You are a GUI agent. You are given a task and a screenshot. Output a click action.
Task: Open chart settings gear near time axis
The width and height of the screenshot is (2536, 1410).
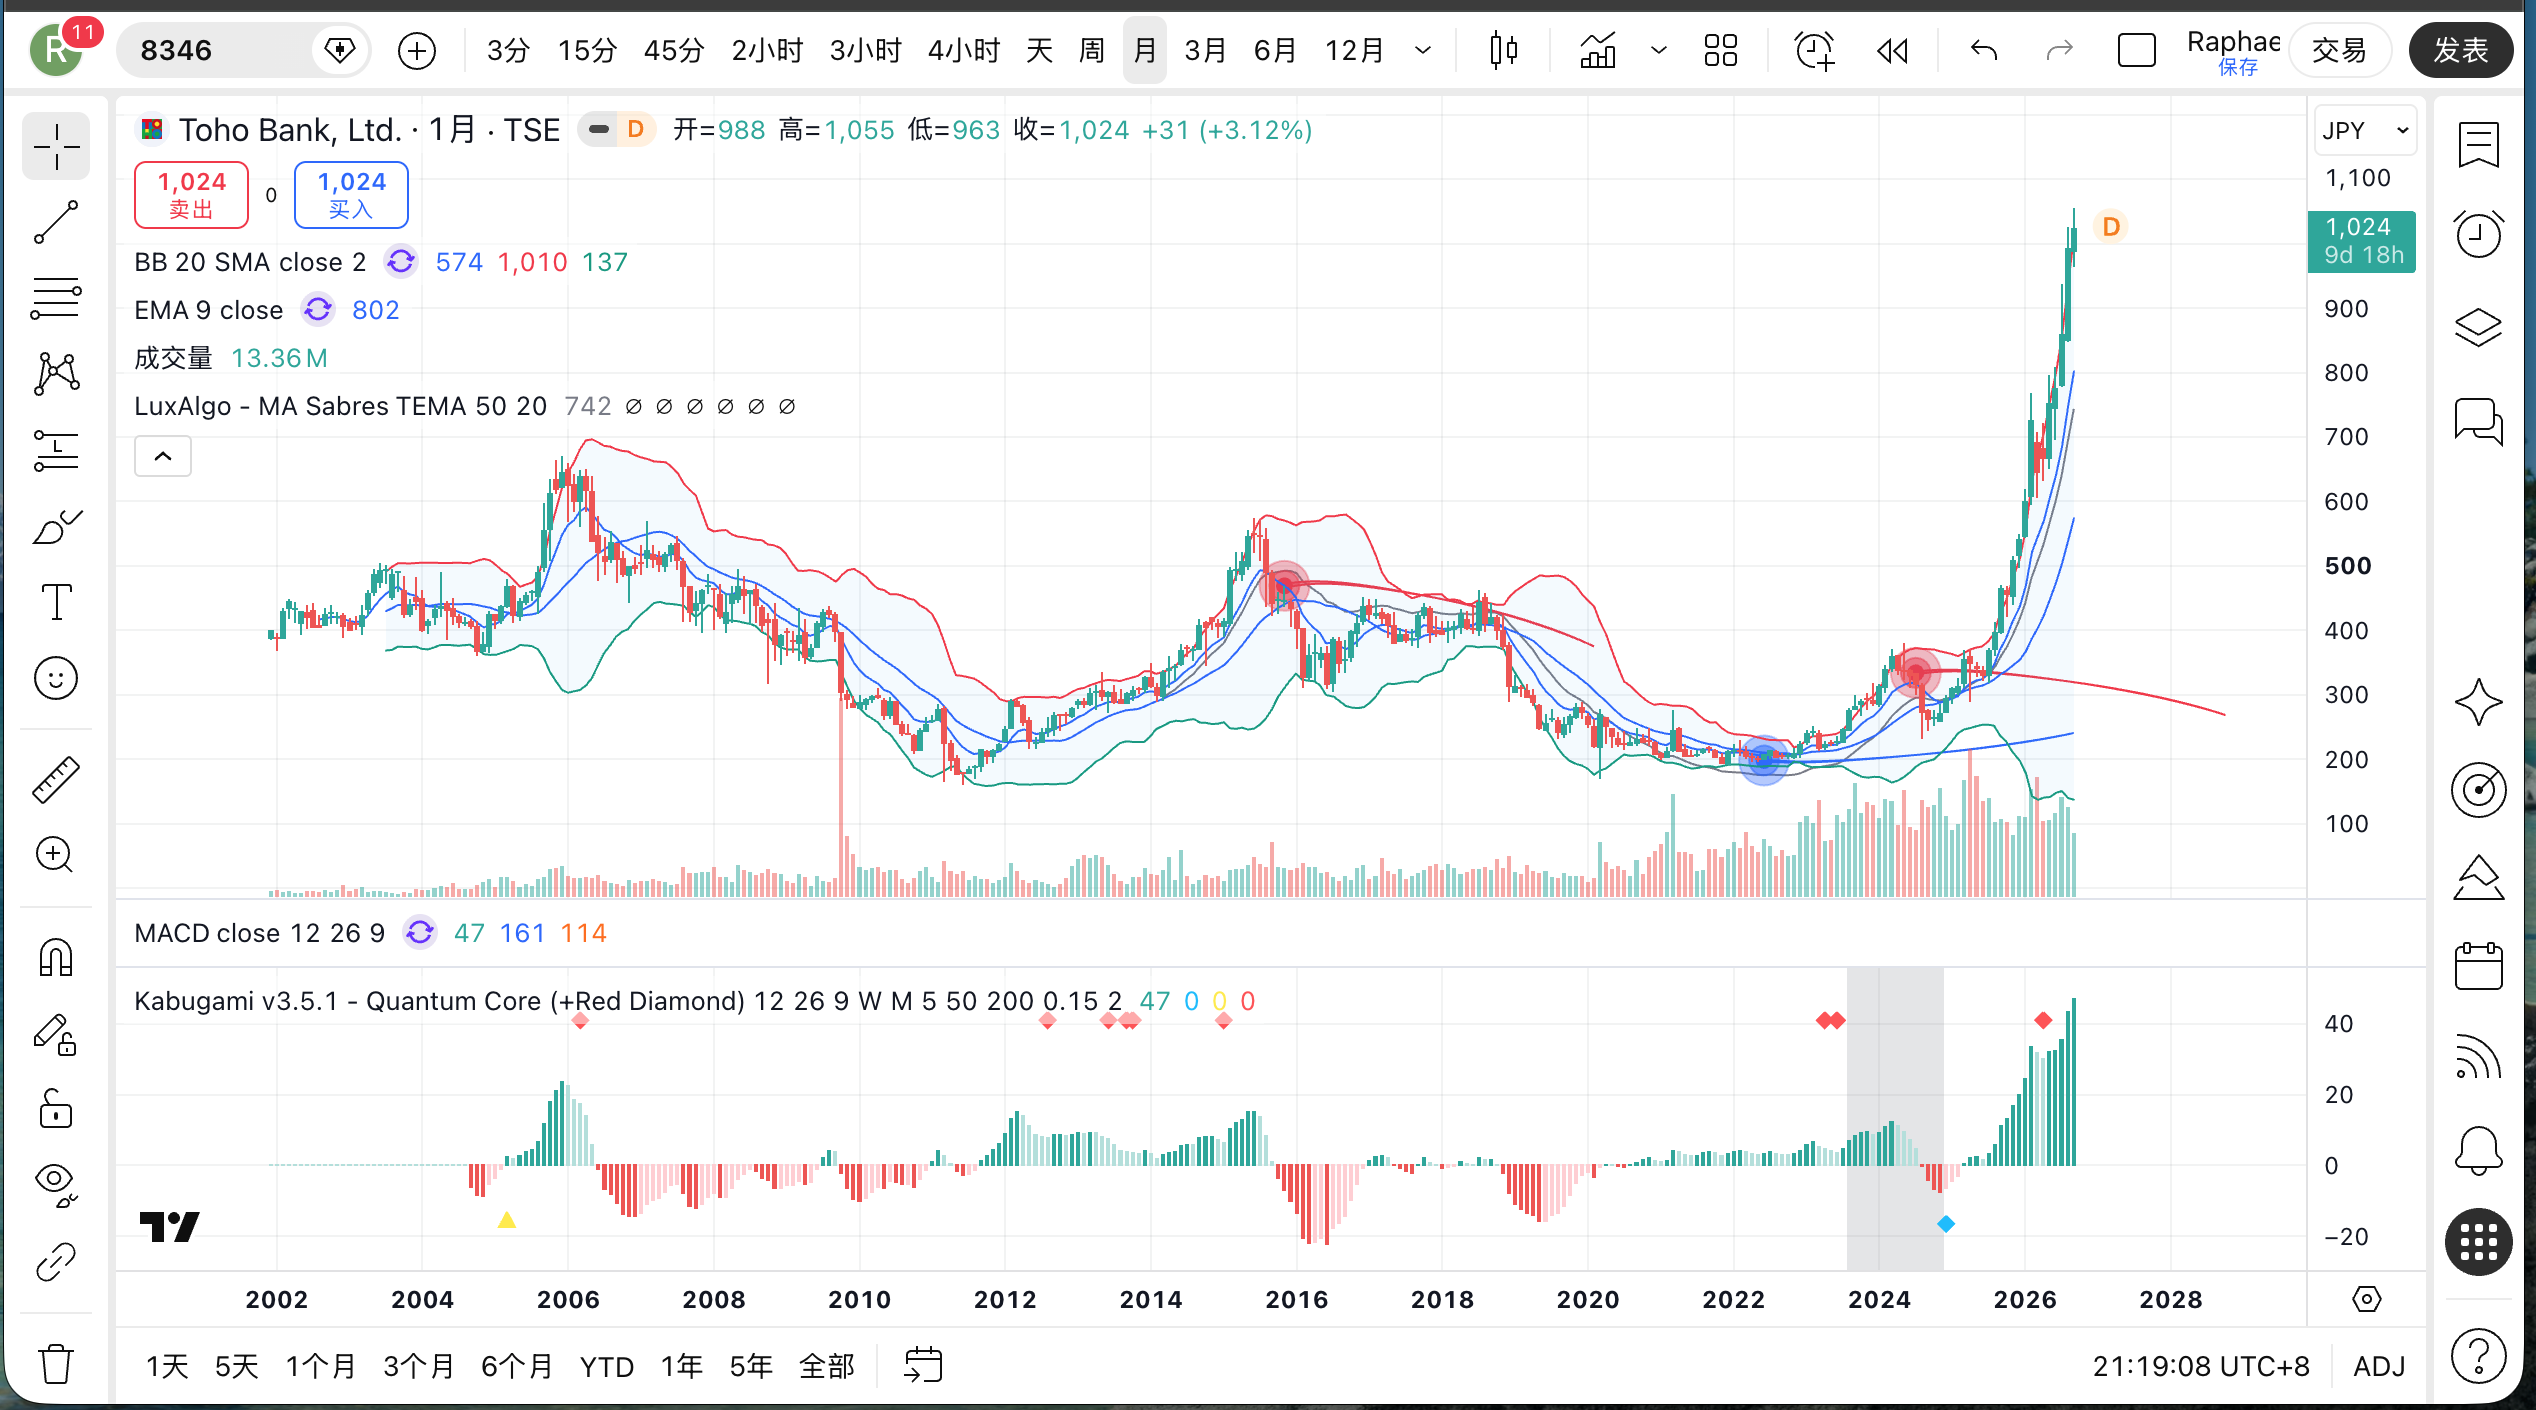[2366, 1299]
